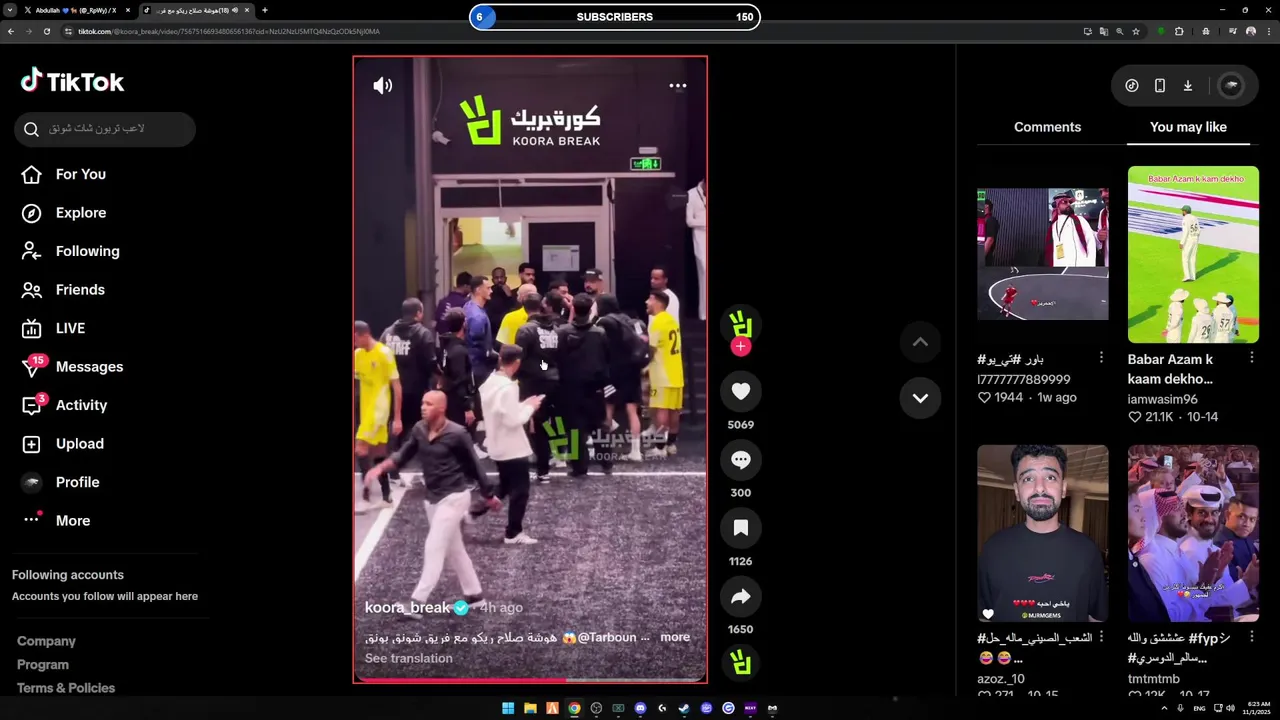
Task: Open the browser extensions puzzle icon
Action: pyautogui.click(x=1179, y=31)
